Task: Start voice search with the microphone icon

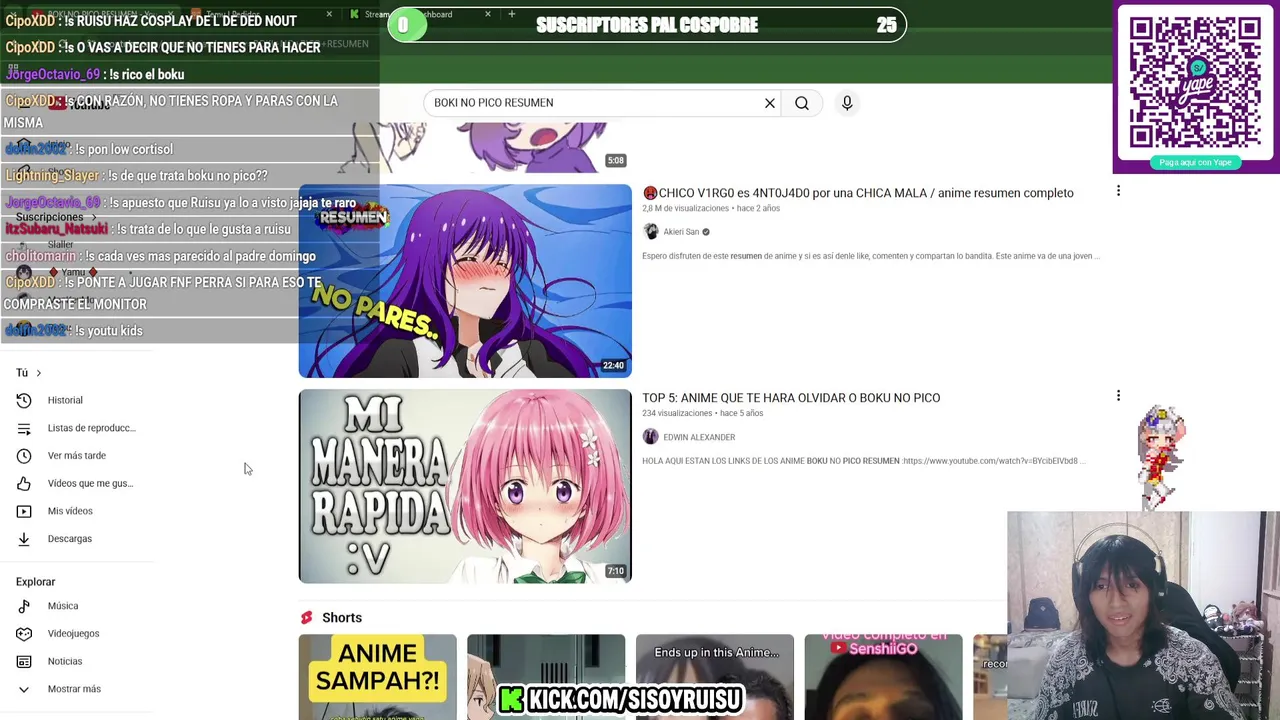Action: [x=847, y=103]
